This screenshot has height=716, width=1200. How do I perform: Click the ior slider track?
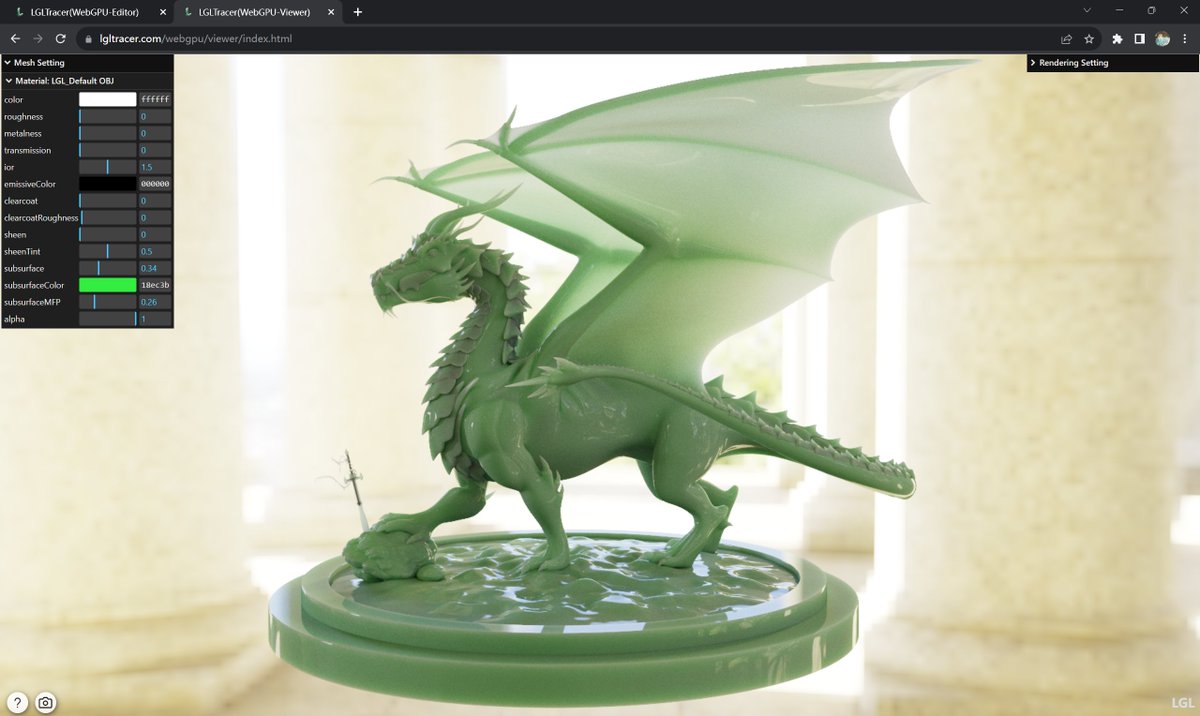coord(107,167)
